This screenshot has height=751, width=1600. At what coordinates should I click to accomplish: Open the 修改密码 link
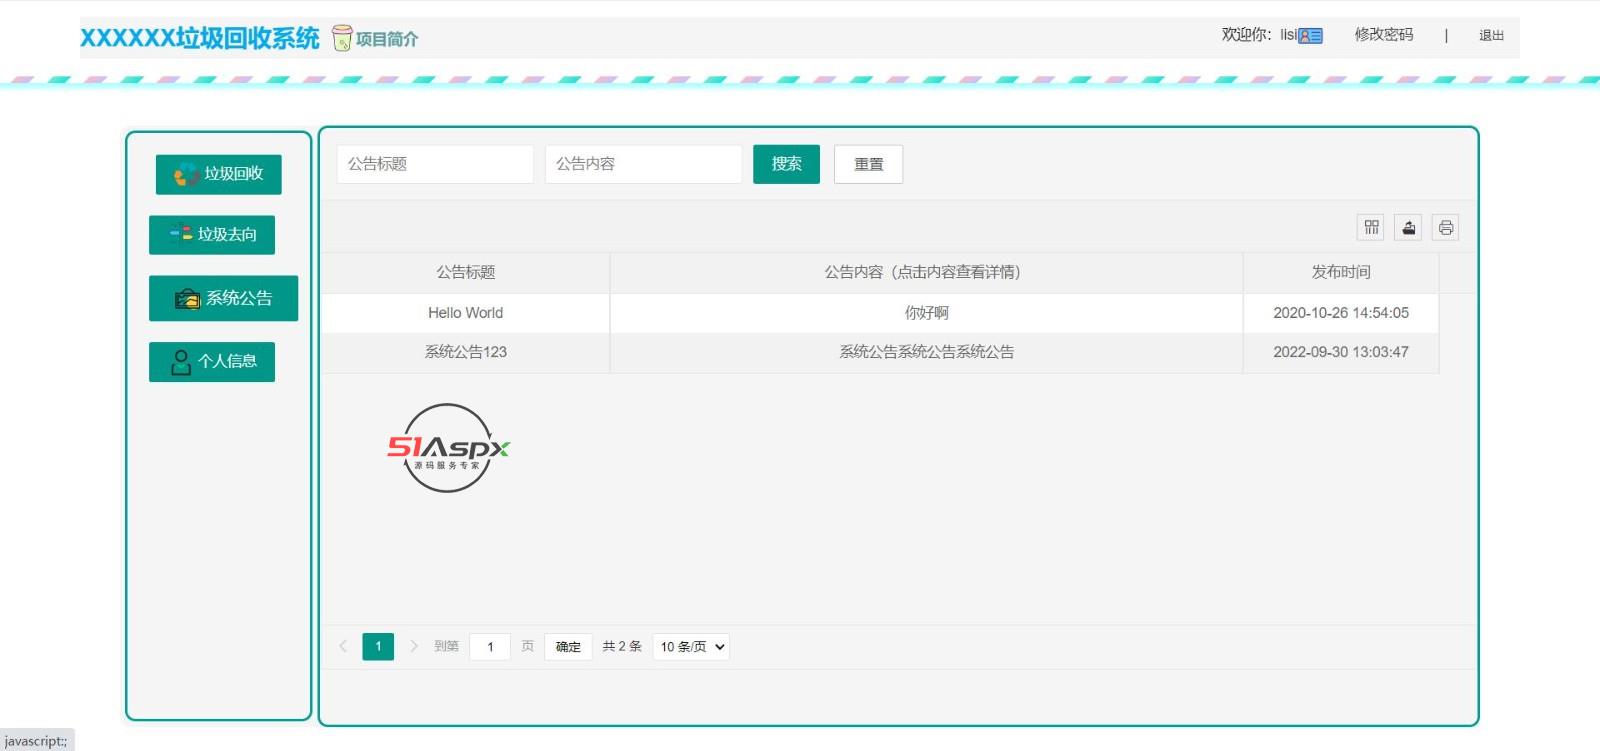coord(1384,35)
